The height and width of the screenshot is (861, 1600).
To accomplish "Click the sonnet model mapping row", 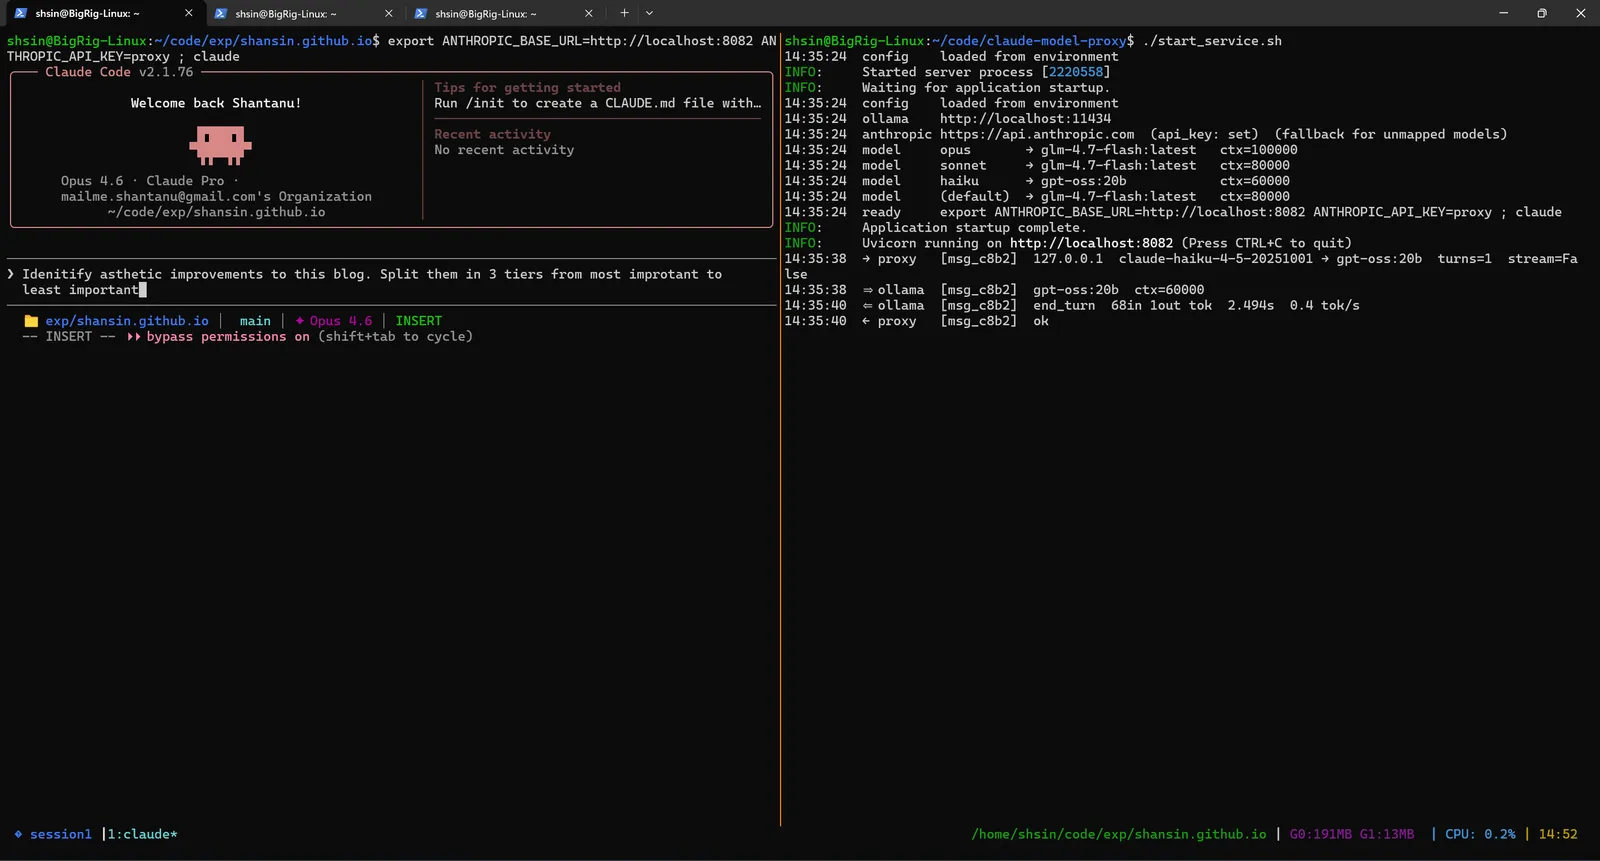I will click(x=1037, y=166).
